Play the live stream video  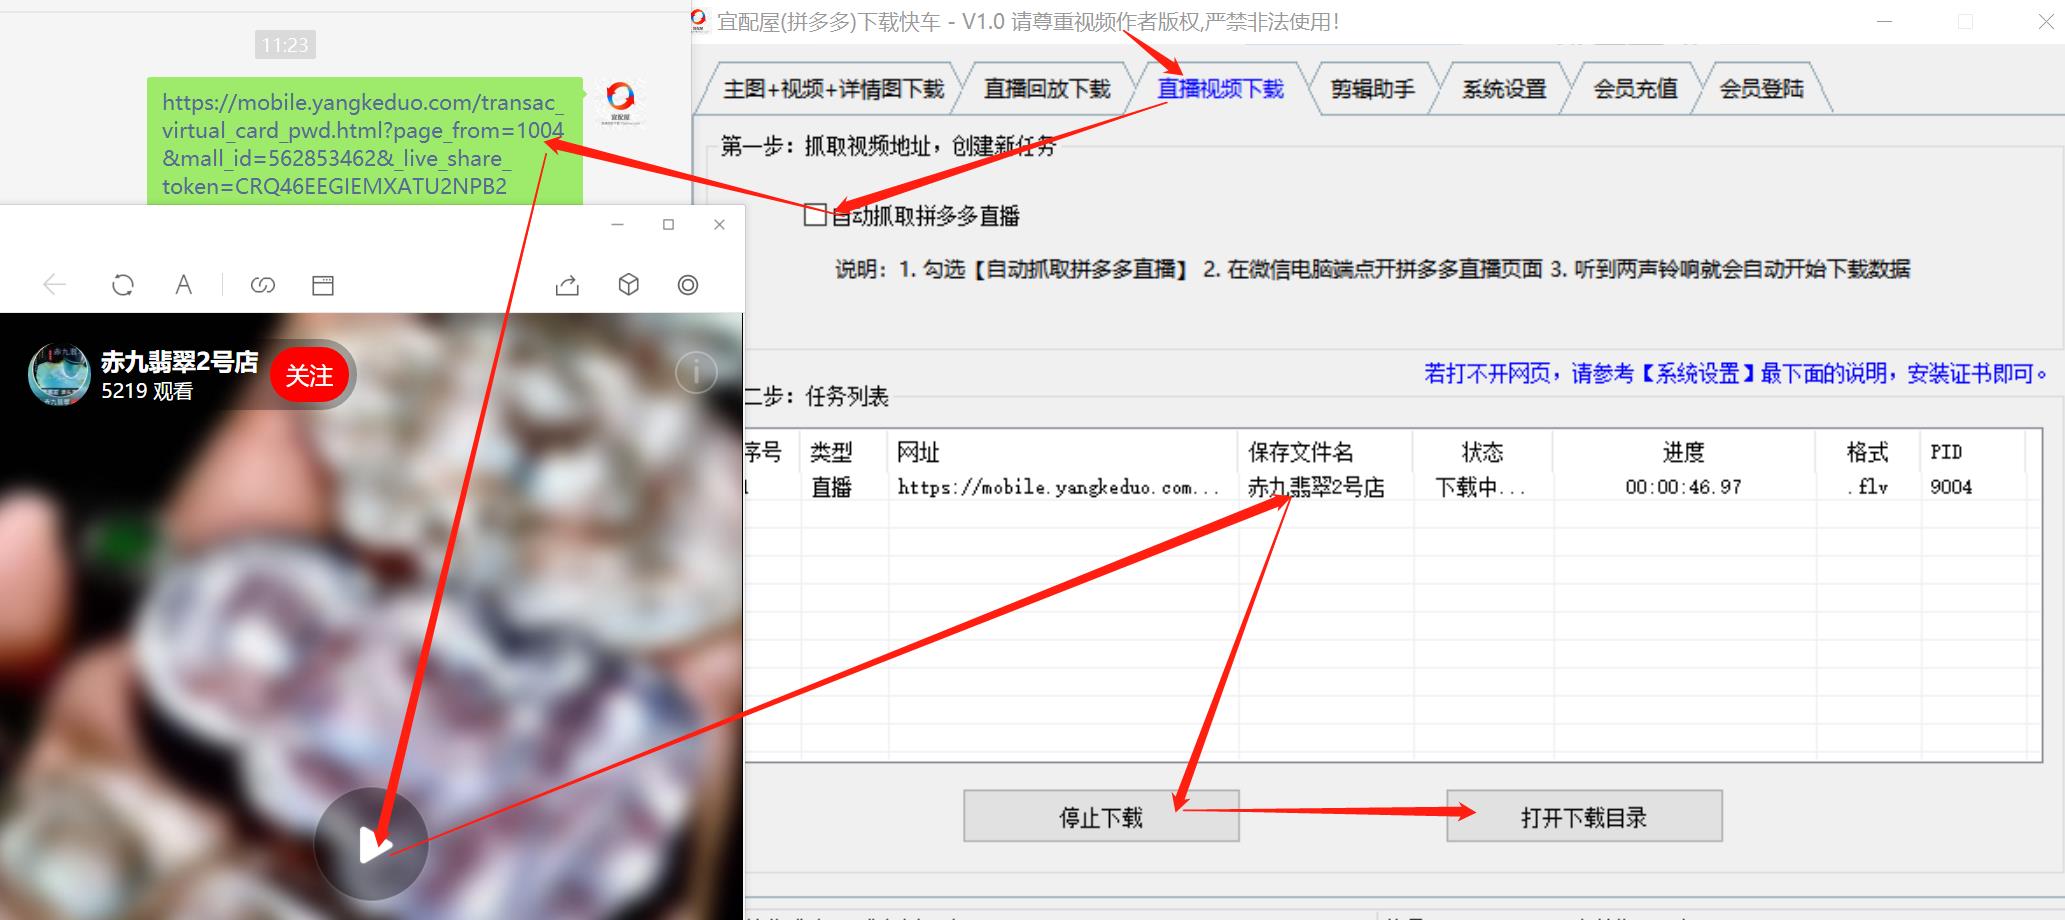(371, 844)
